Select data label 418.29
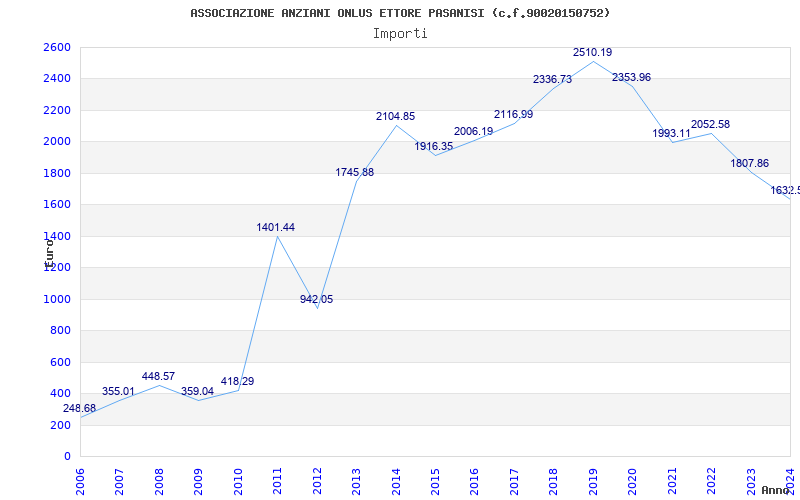The height and width of the screenshot is (500, 800). 237,381
